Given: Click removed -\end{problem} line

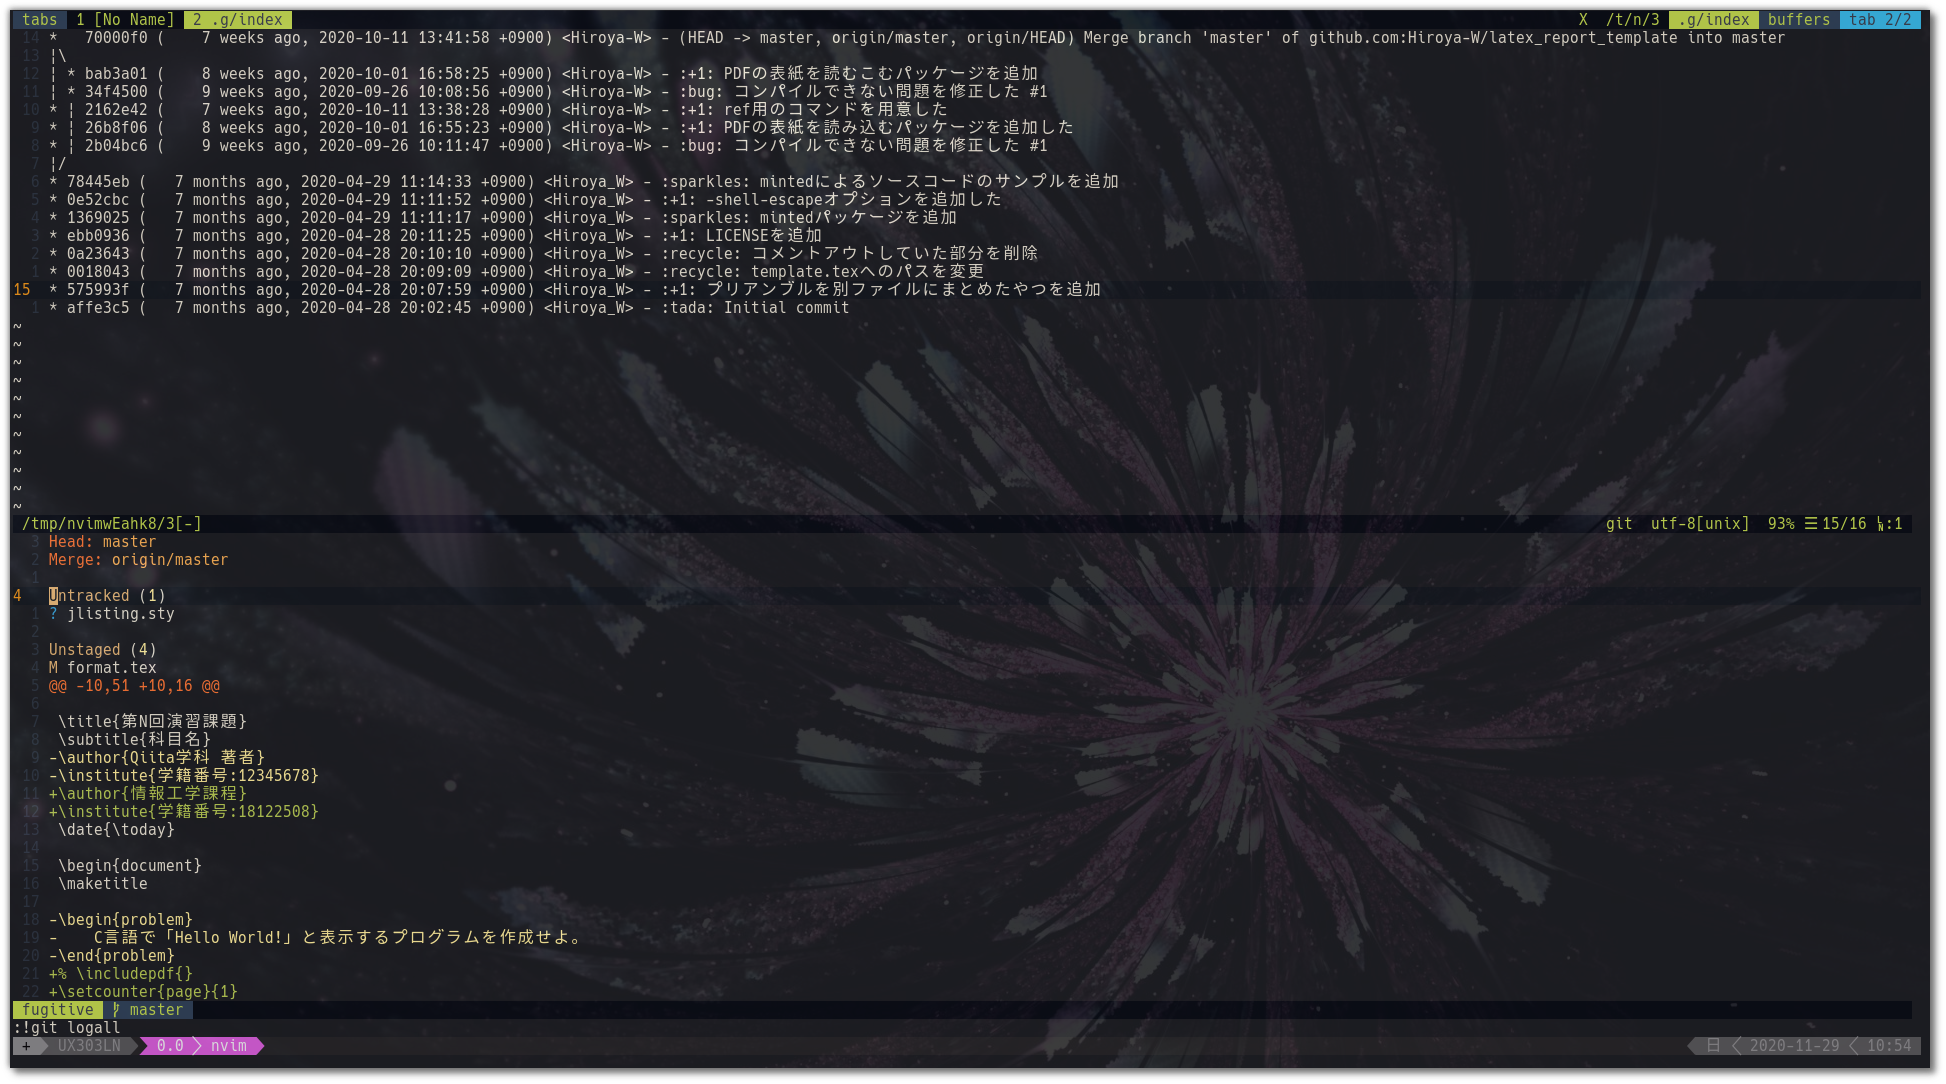Looking at the screenshot, I should coord(111,956).
